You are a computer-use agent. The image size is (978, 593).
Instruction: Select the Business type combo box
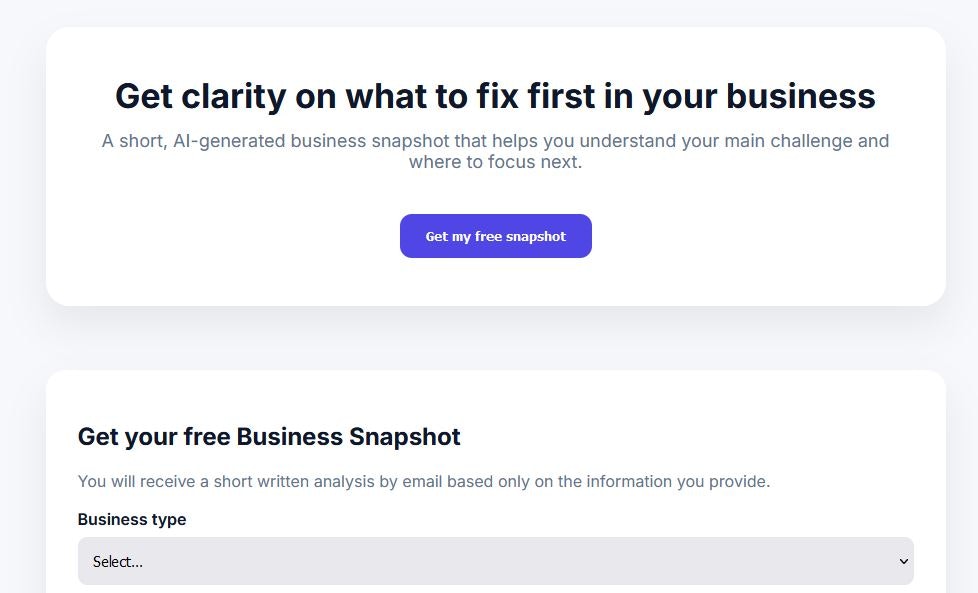pyautogui.click(x=495, y=561)
